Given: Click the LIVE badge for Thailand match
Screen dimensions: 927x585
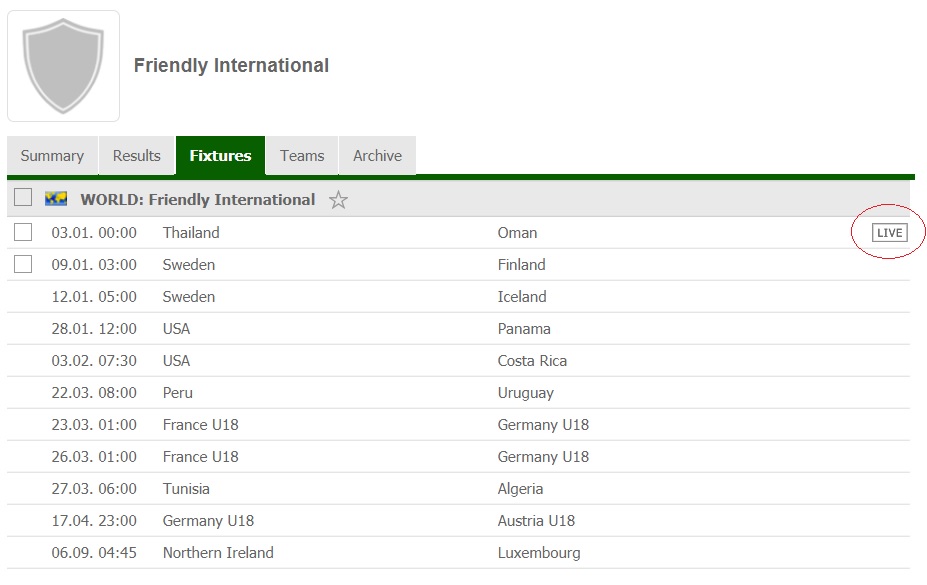Looking at the screenshot, I should (889, 233).
